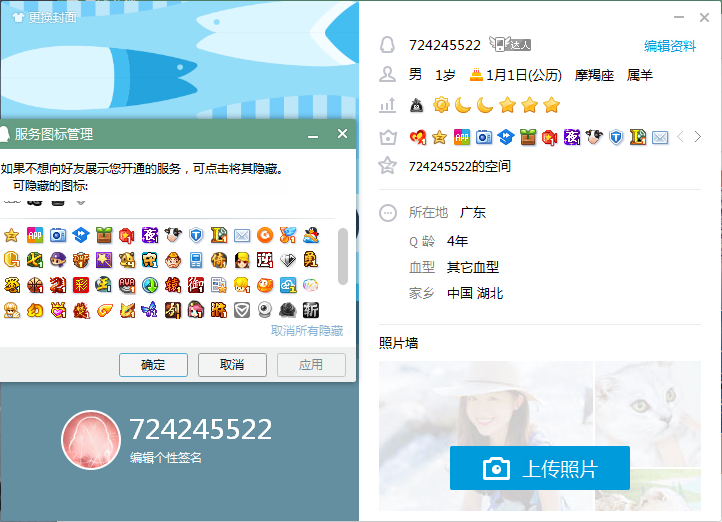Close the 服务图标管理 dialog
Screen dimensions: 722x522
click(x=342, y=133)
